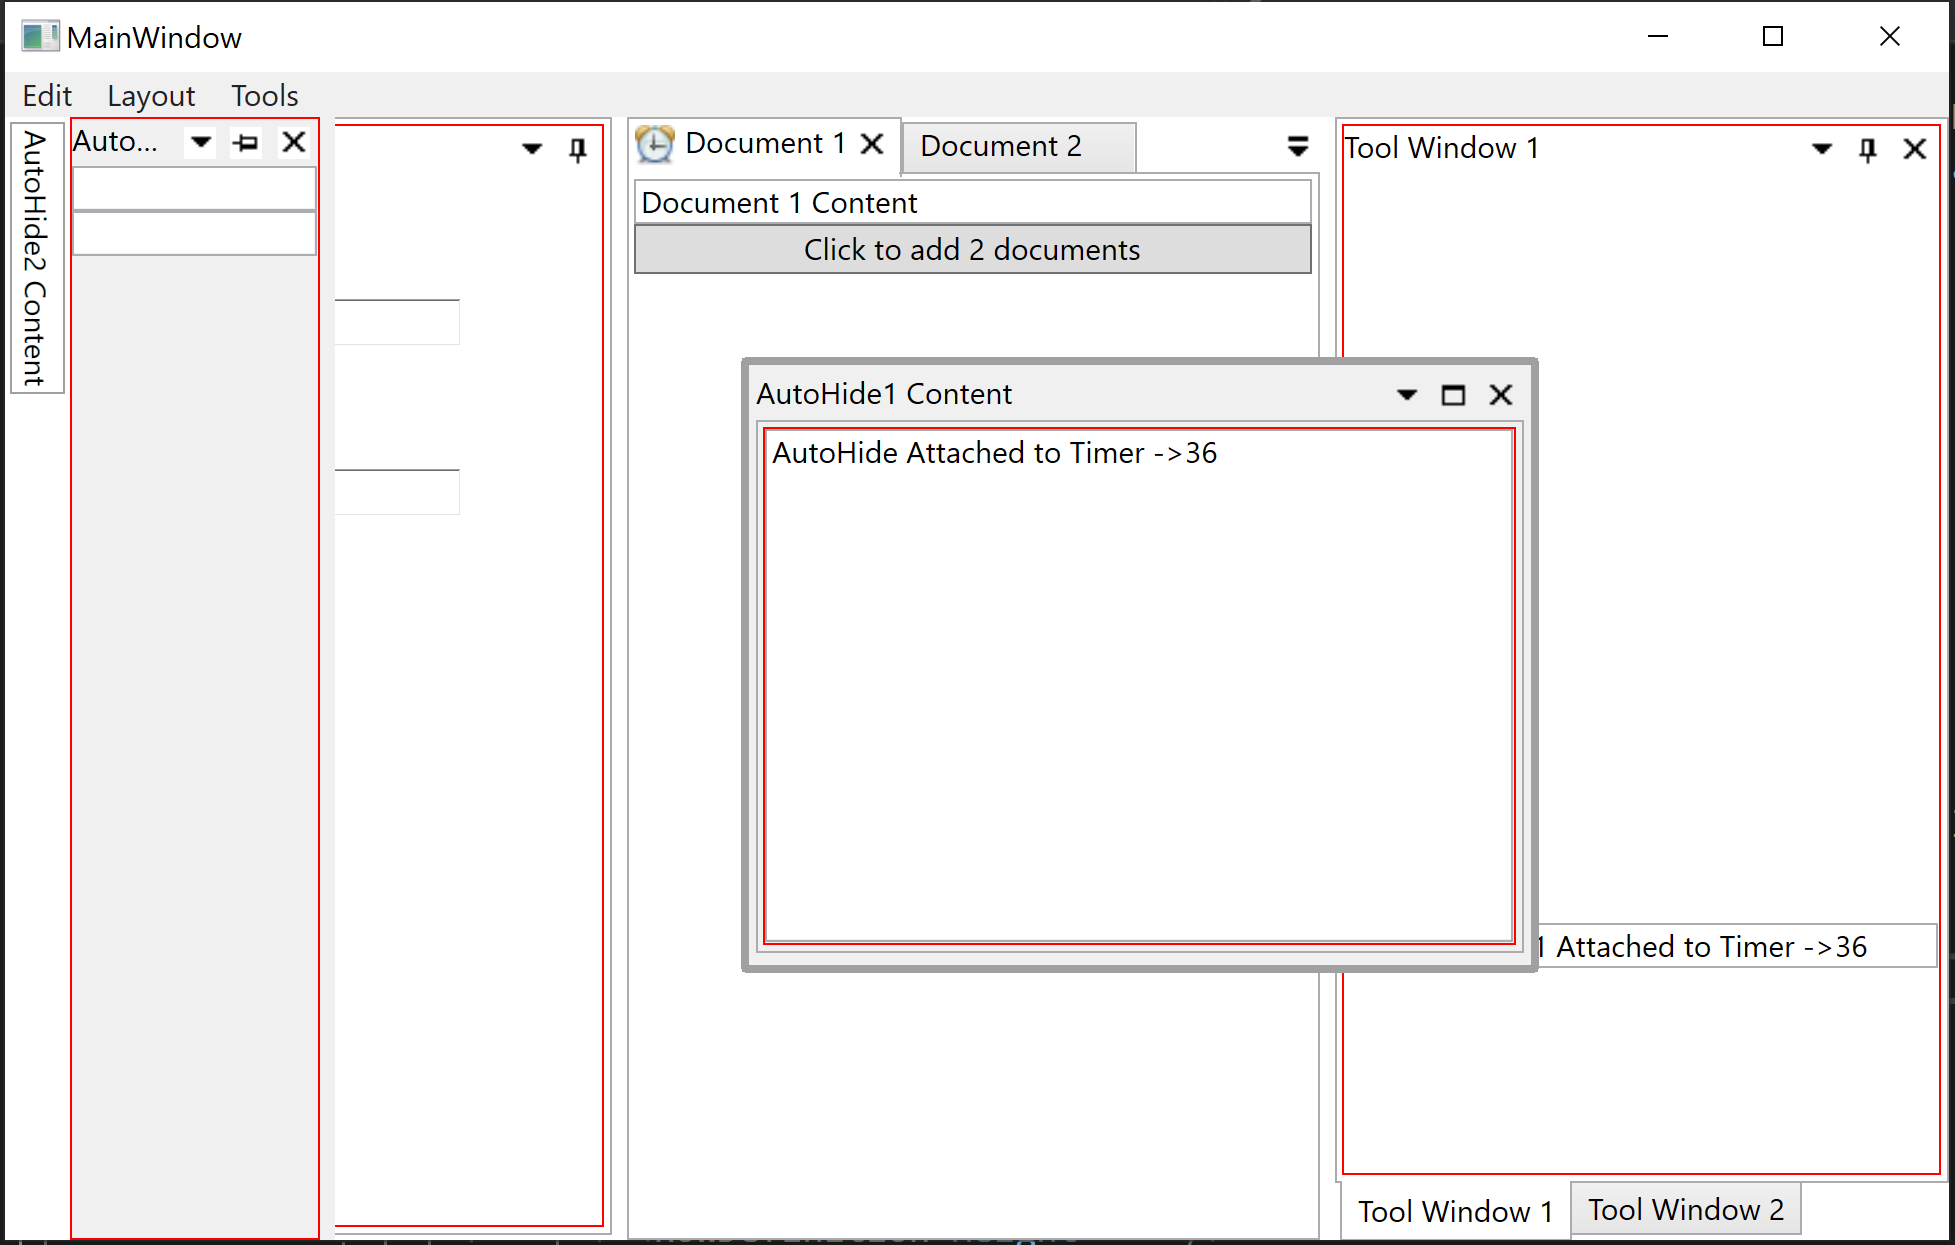Open the Auto... panel dropdown arrow
The width and height of the screenshot is (1955, 1245).
pos(200,143)
